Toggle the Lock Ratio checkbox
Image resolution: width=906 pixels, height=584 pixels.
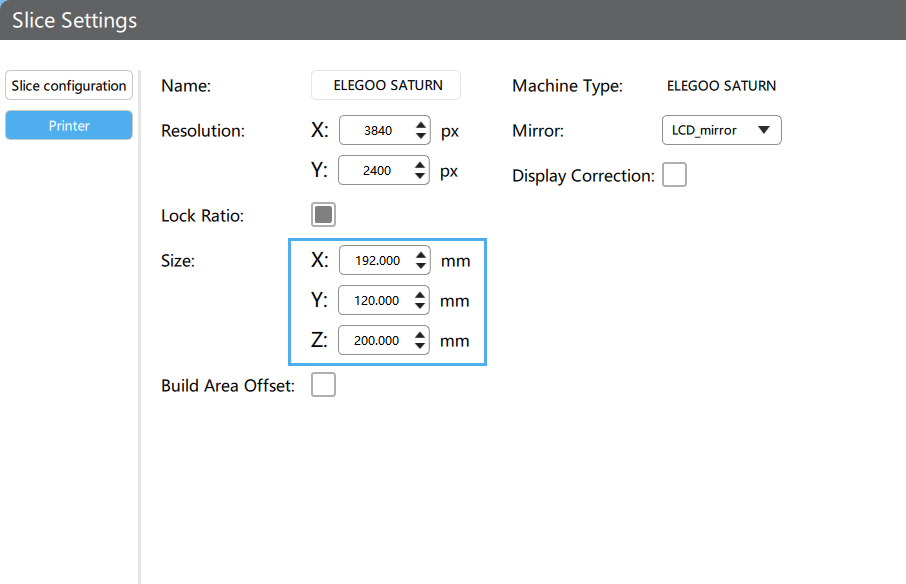[x=323, y=215]
